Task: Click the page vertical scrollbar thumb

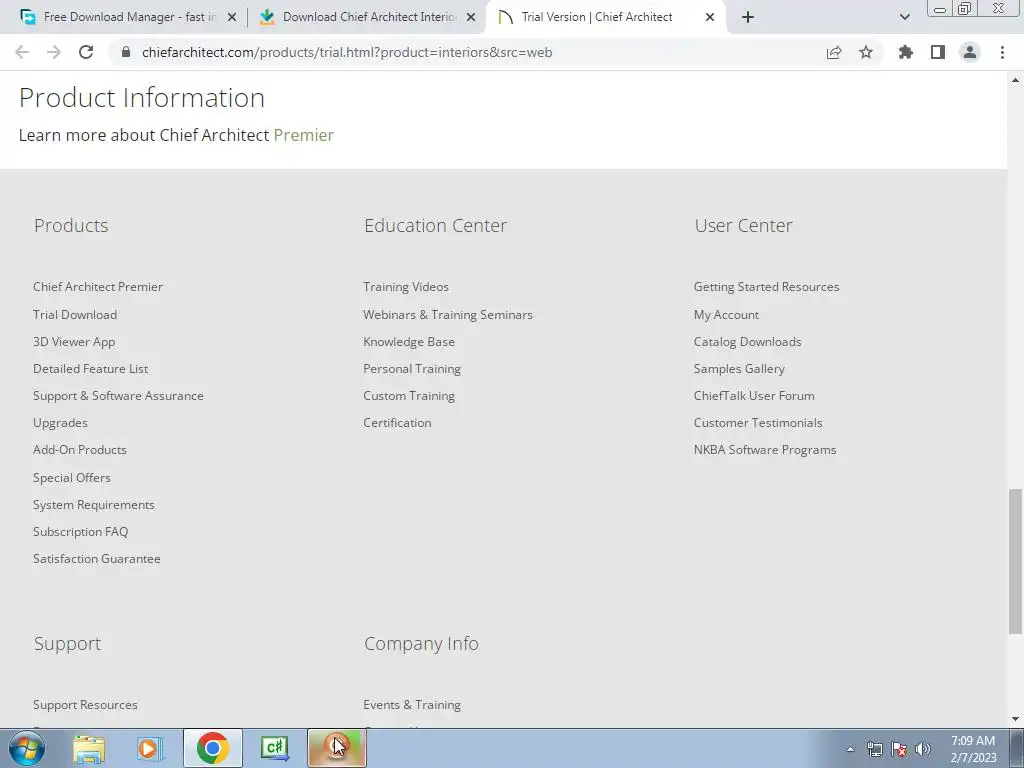Action: click(1015, 560)
